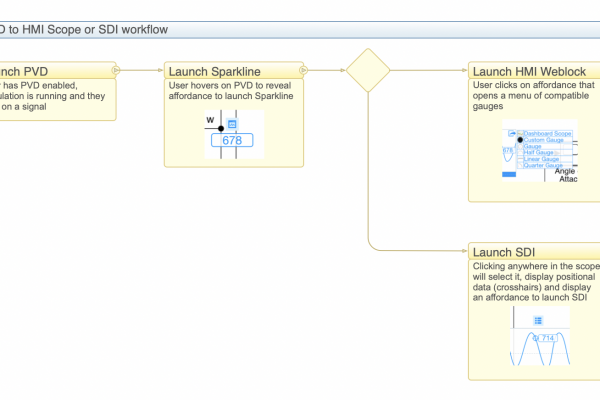
Task: Choose Dashboard Scope in the gauge menu
Action: click(x=548, y=133)
